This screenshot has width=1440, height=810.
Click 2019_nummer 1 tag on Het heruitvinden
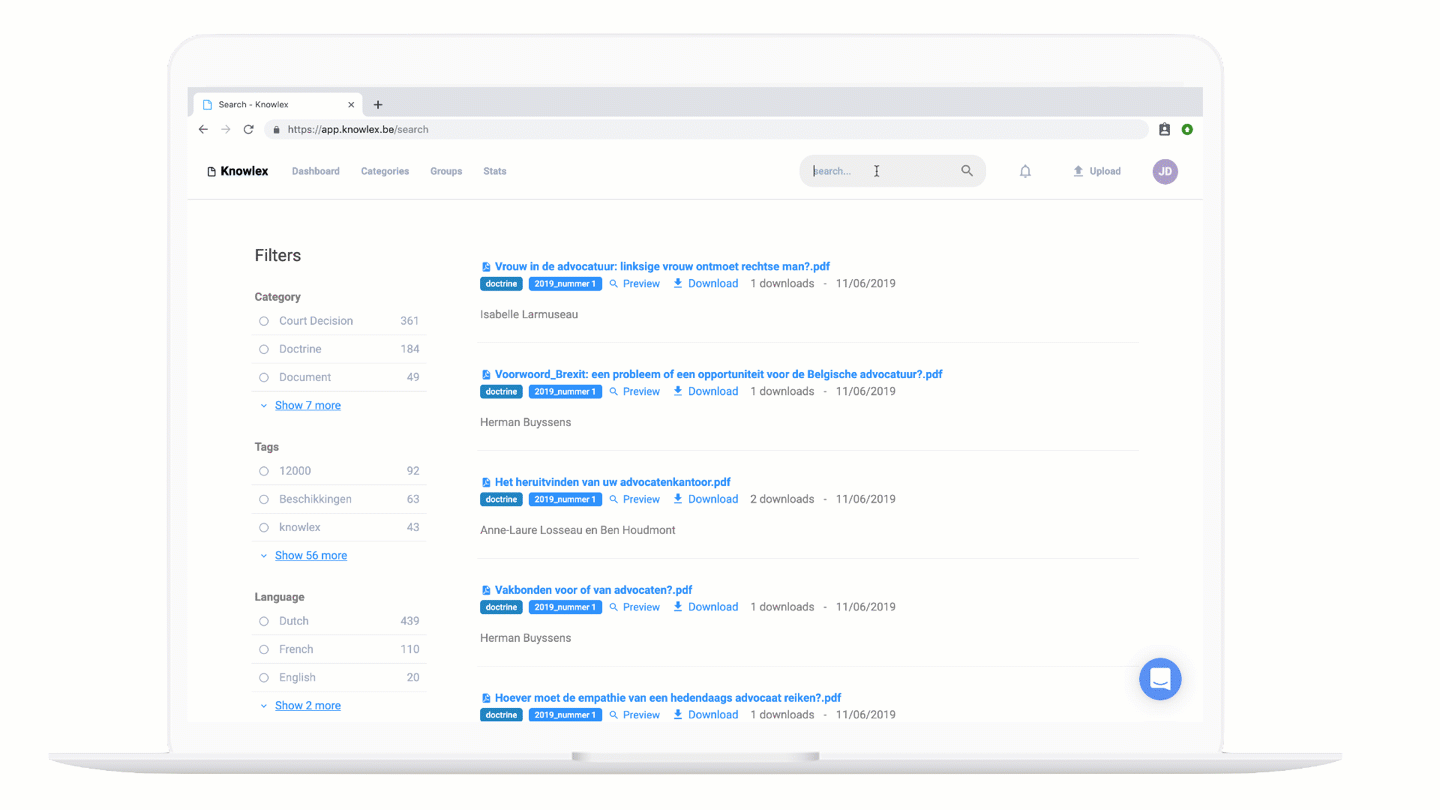[x=565, y=500]
